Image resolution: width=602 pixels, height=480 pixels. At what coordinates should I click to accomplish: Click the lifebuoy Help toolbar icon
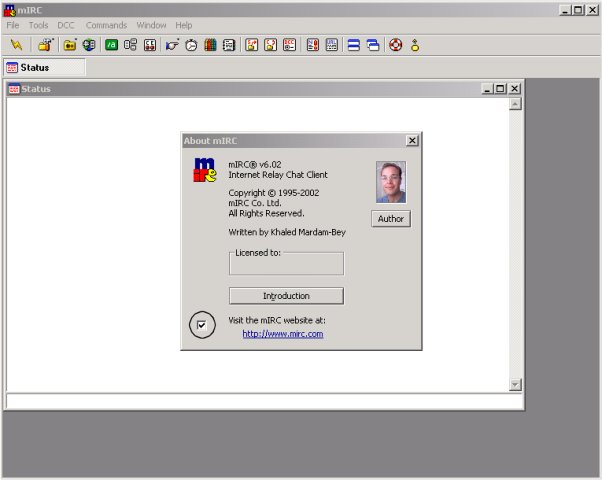[x=395, y=45]
